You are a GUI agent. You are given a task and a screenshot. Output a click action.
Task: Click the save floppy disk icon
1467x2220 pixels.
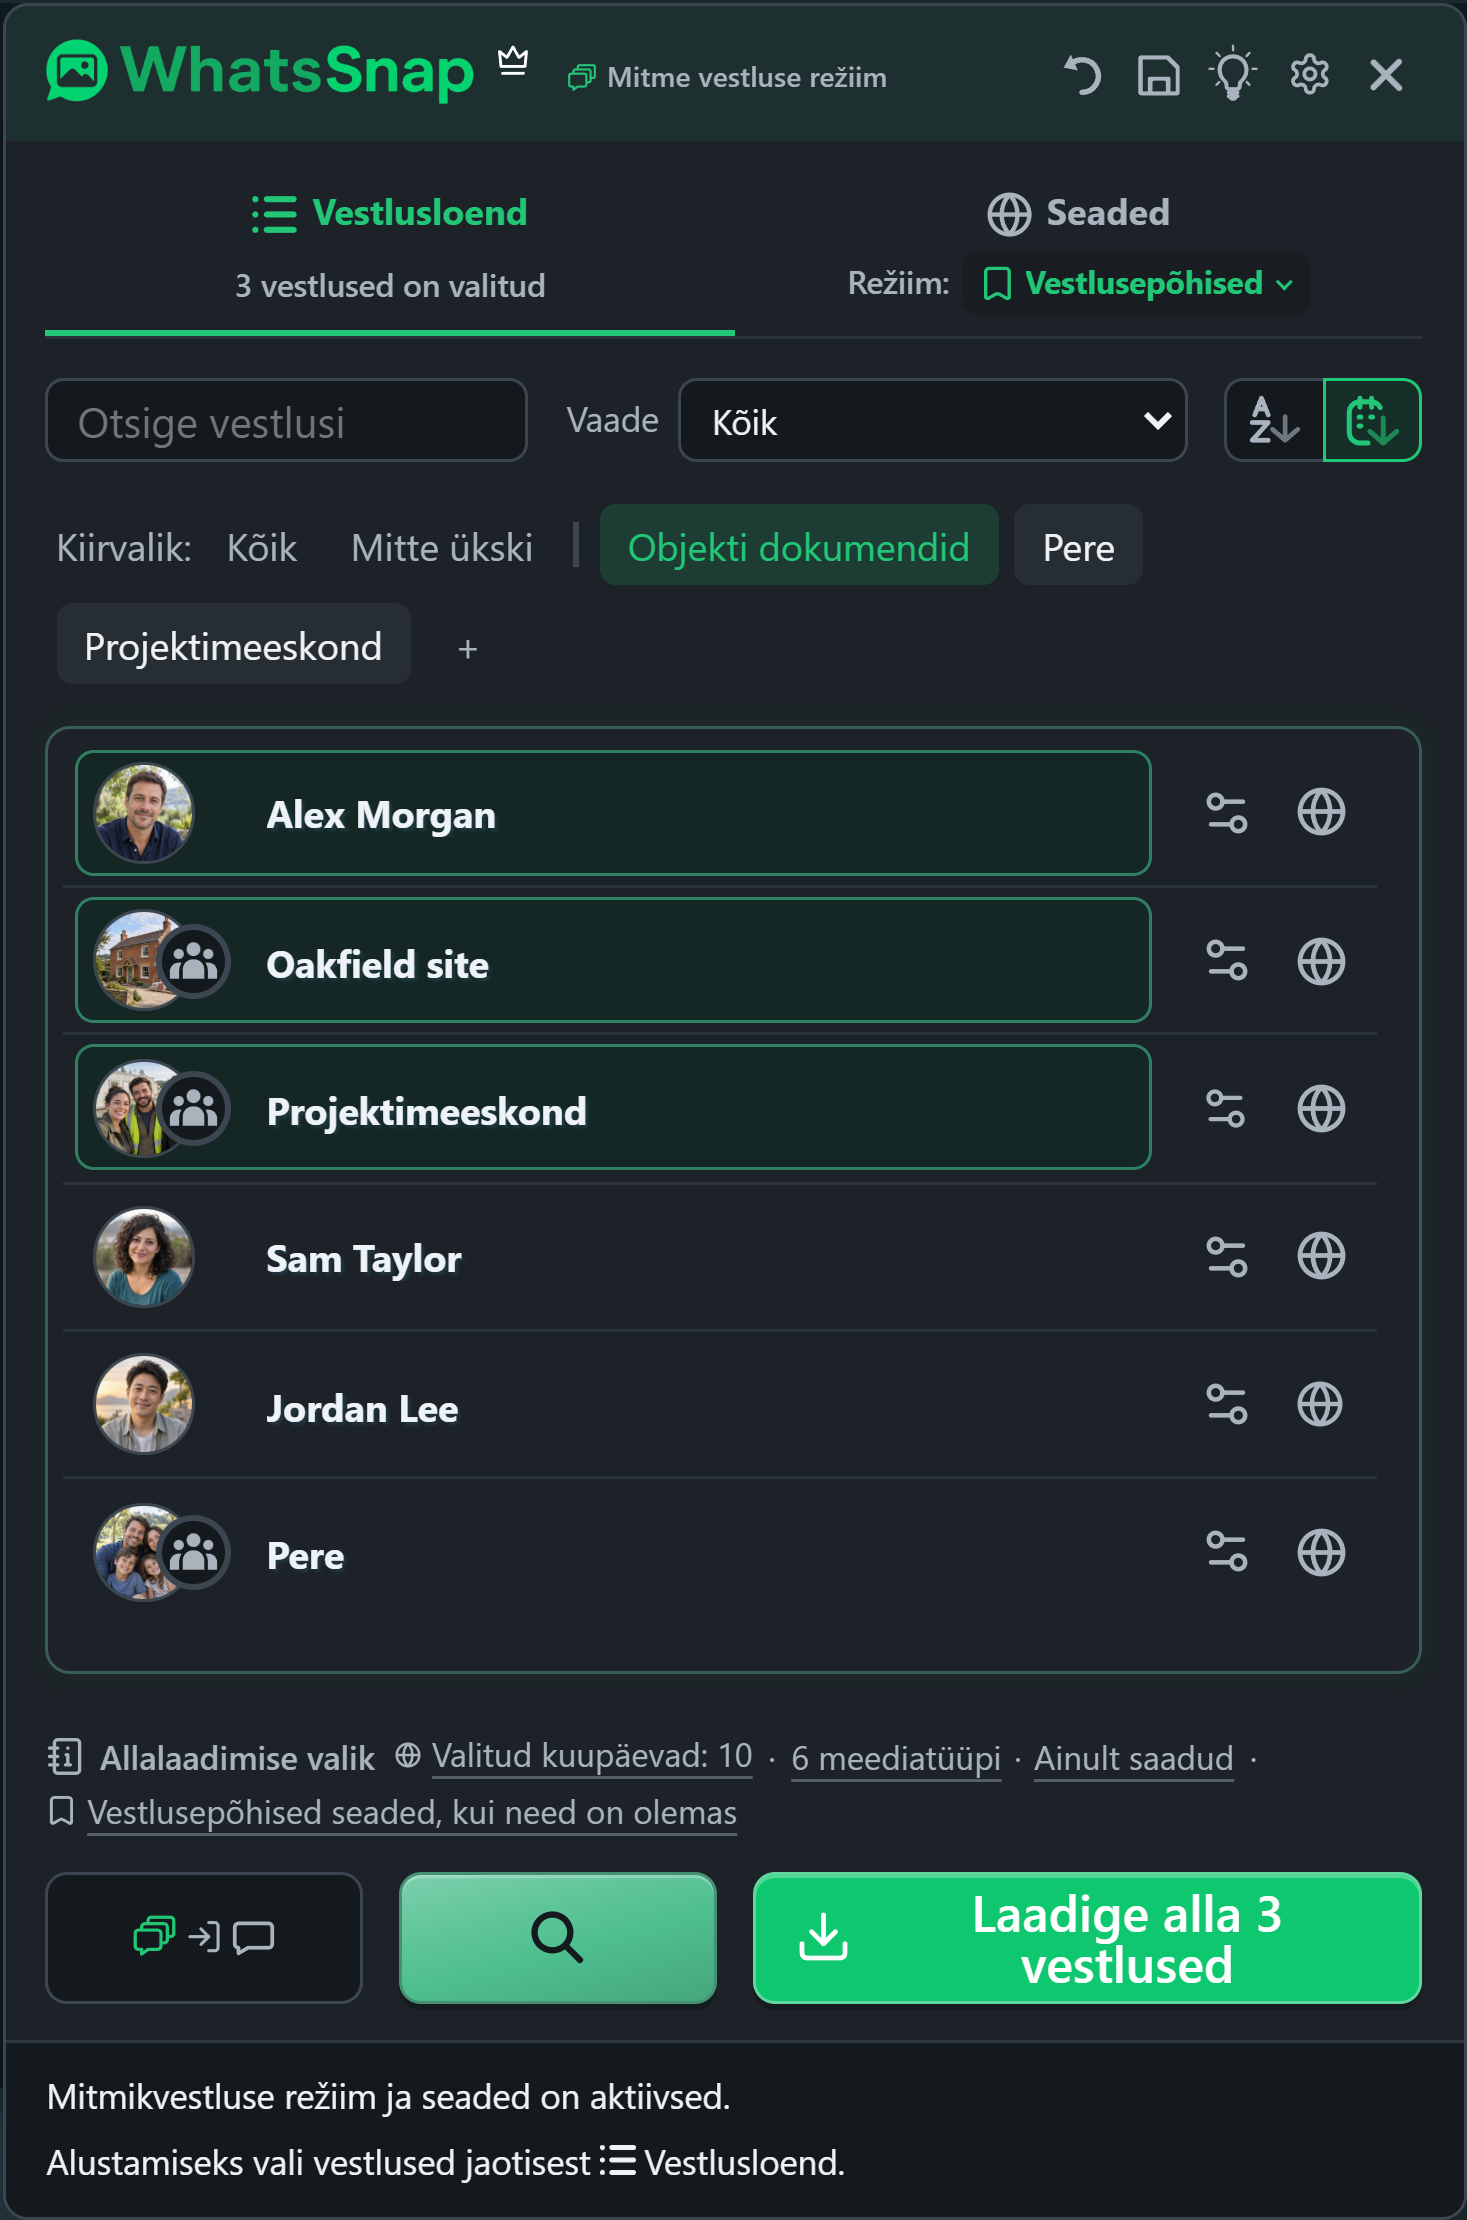point(1158,75)
